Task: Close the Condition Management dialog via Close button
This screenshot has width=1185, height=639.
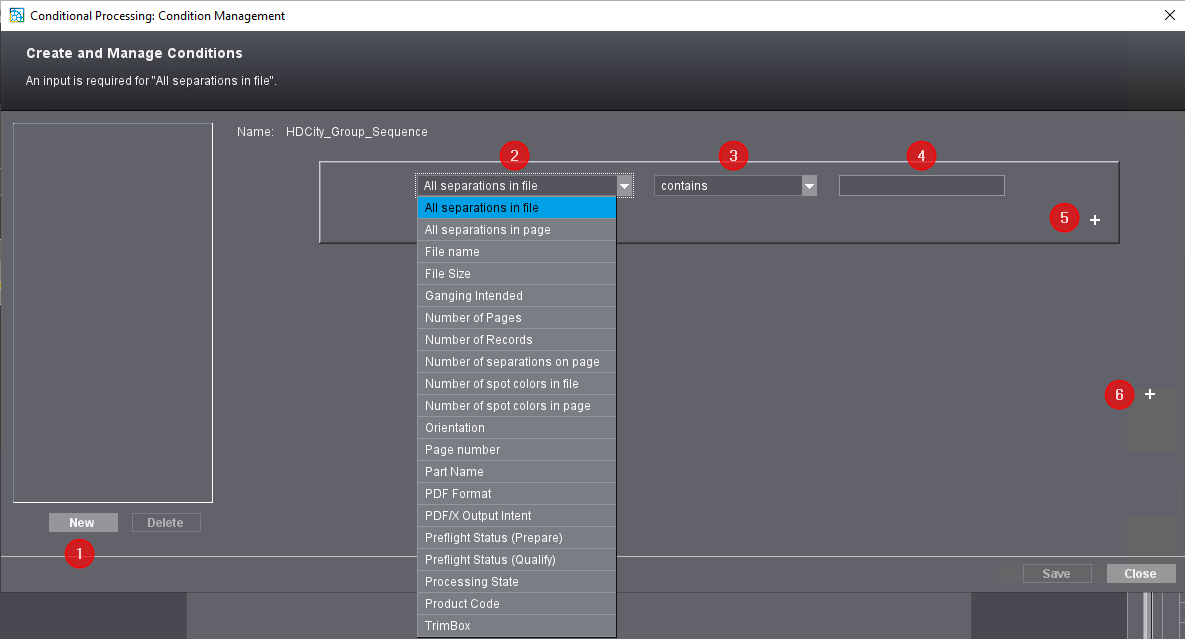Action: click(x=1140, y=573)
